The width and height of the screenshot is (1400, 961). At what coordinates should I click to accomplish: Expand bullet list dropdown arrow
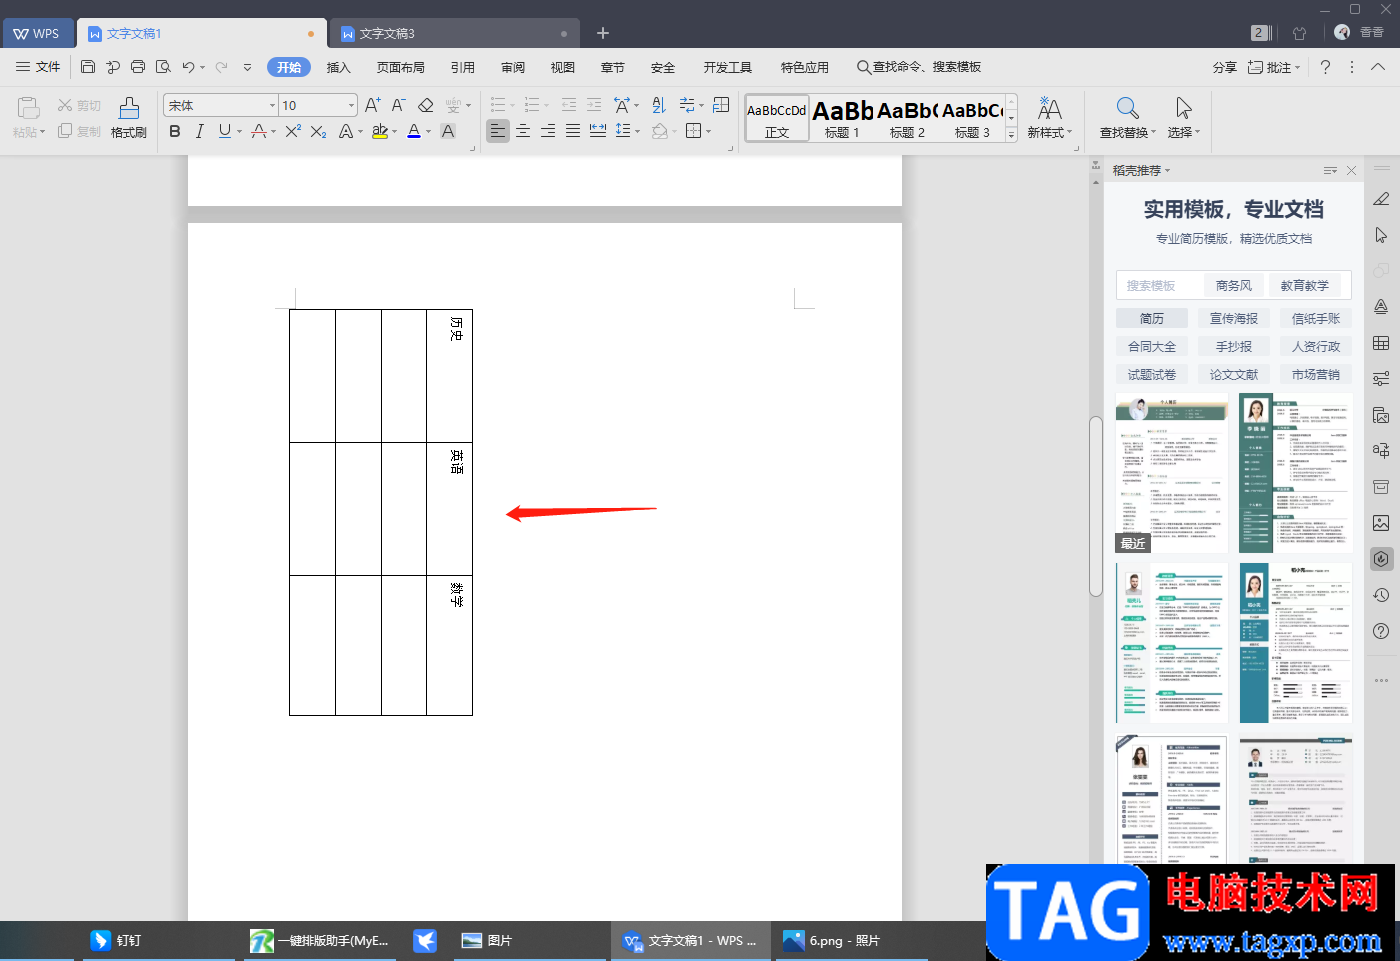(x=513, y=106)
